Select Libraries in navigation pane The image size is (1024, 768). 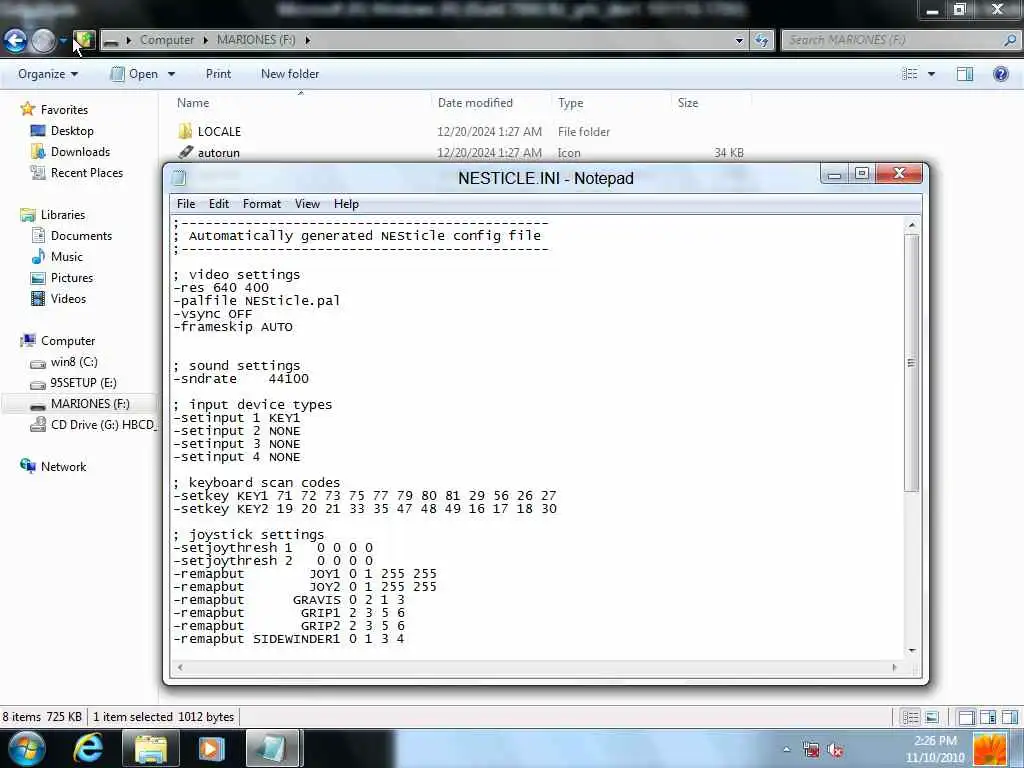click(63, 214)
